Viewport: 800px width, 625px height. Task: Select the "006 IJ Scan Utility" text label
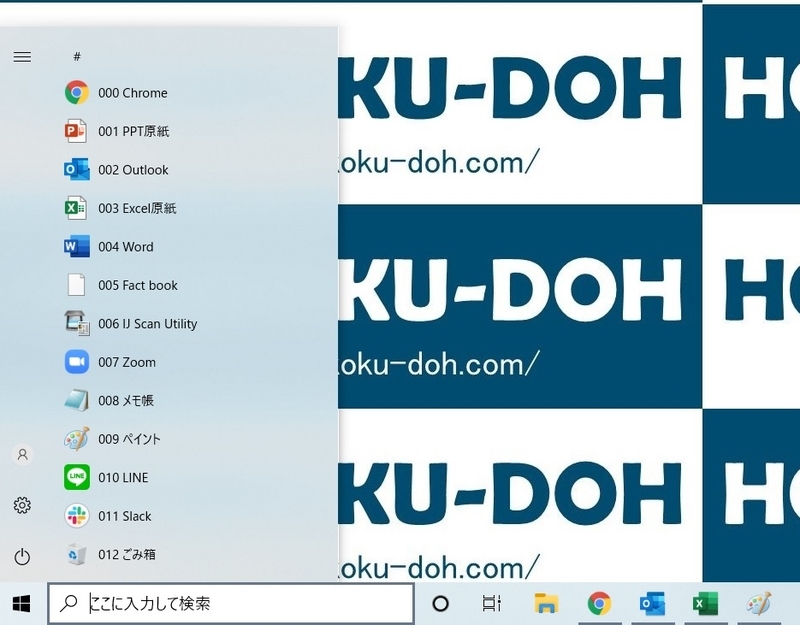pos(147,324)
